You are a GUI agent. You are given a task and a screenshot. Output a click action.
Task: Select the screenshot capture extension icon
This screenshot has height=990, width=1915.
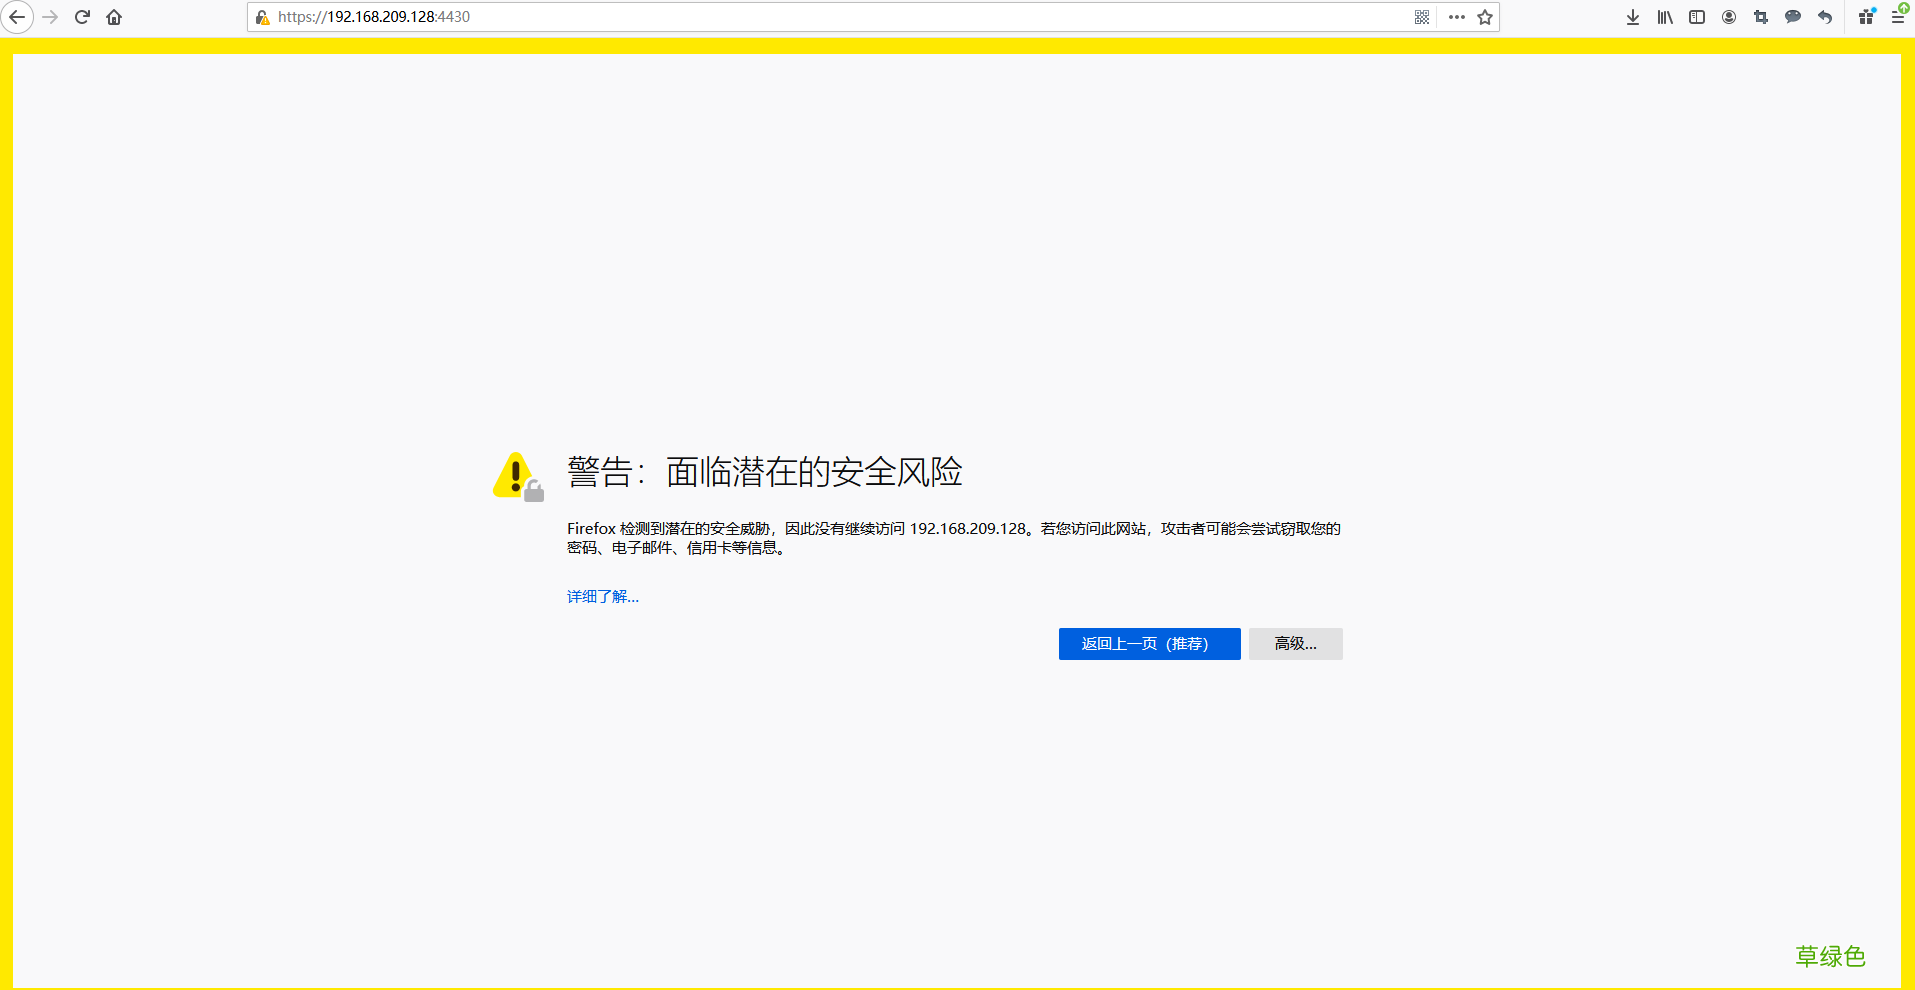coord(1761,17)
